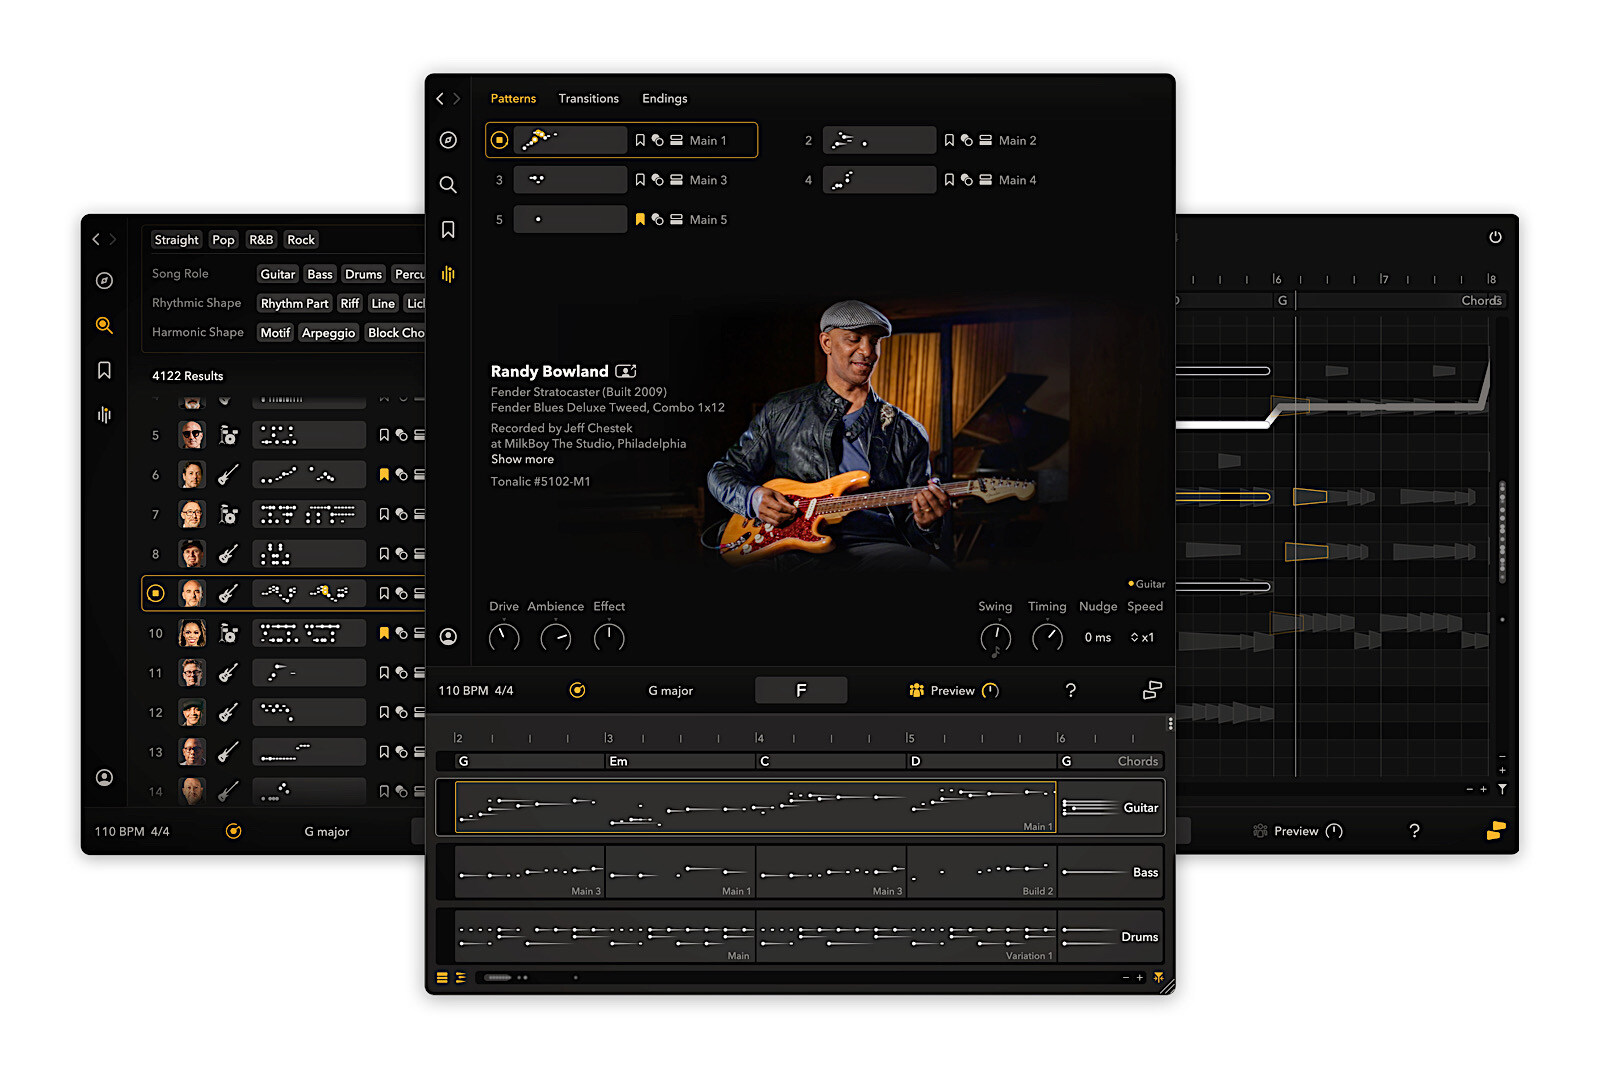
Task: Select the Arpeggio harmonic shape filter
Action: [328, 333]
